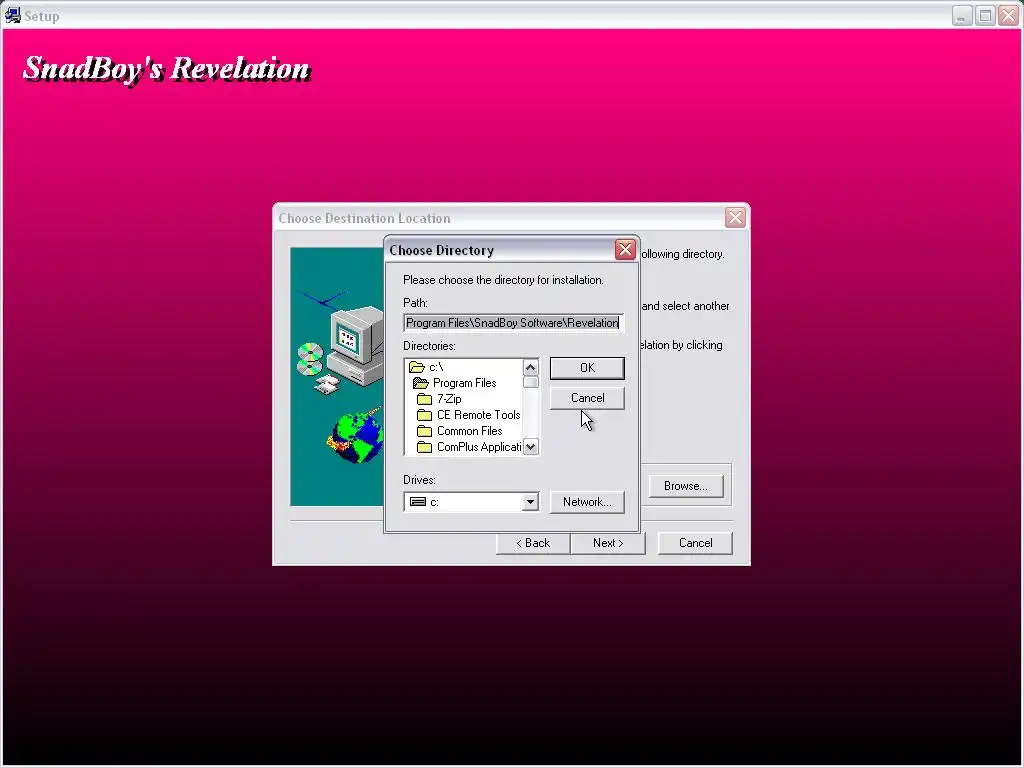Screen dimensions: 1024x768
Task: Expand the Drives combo box arrow
Action: coord(530,502)
